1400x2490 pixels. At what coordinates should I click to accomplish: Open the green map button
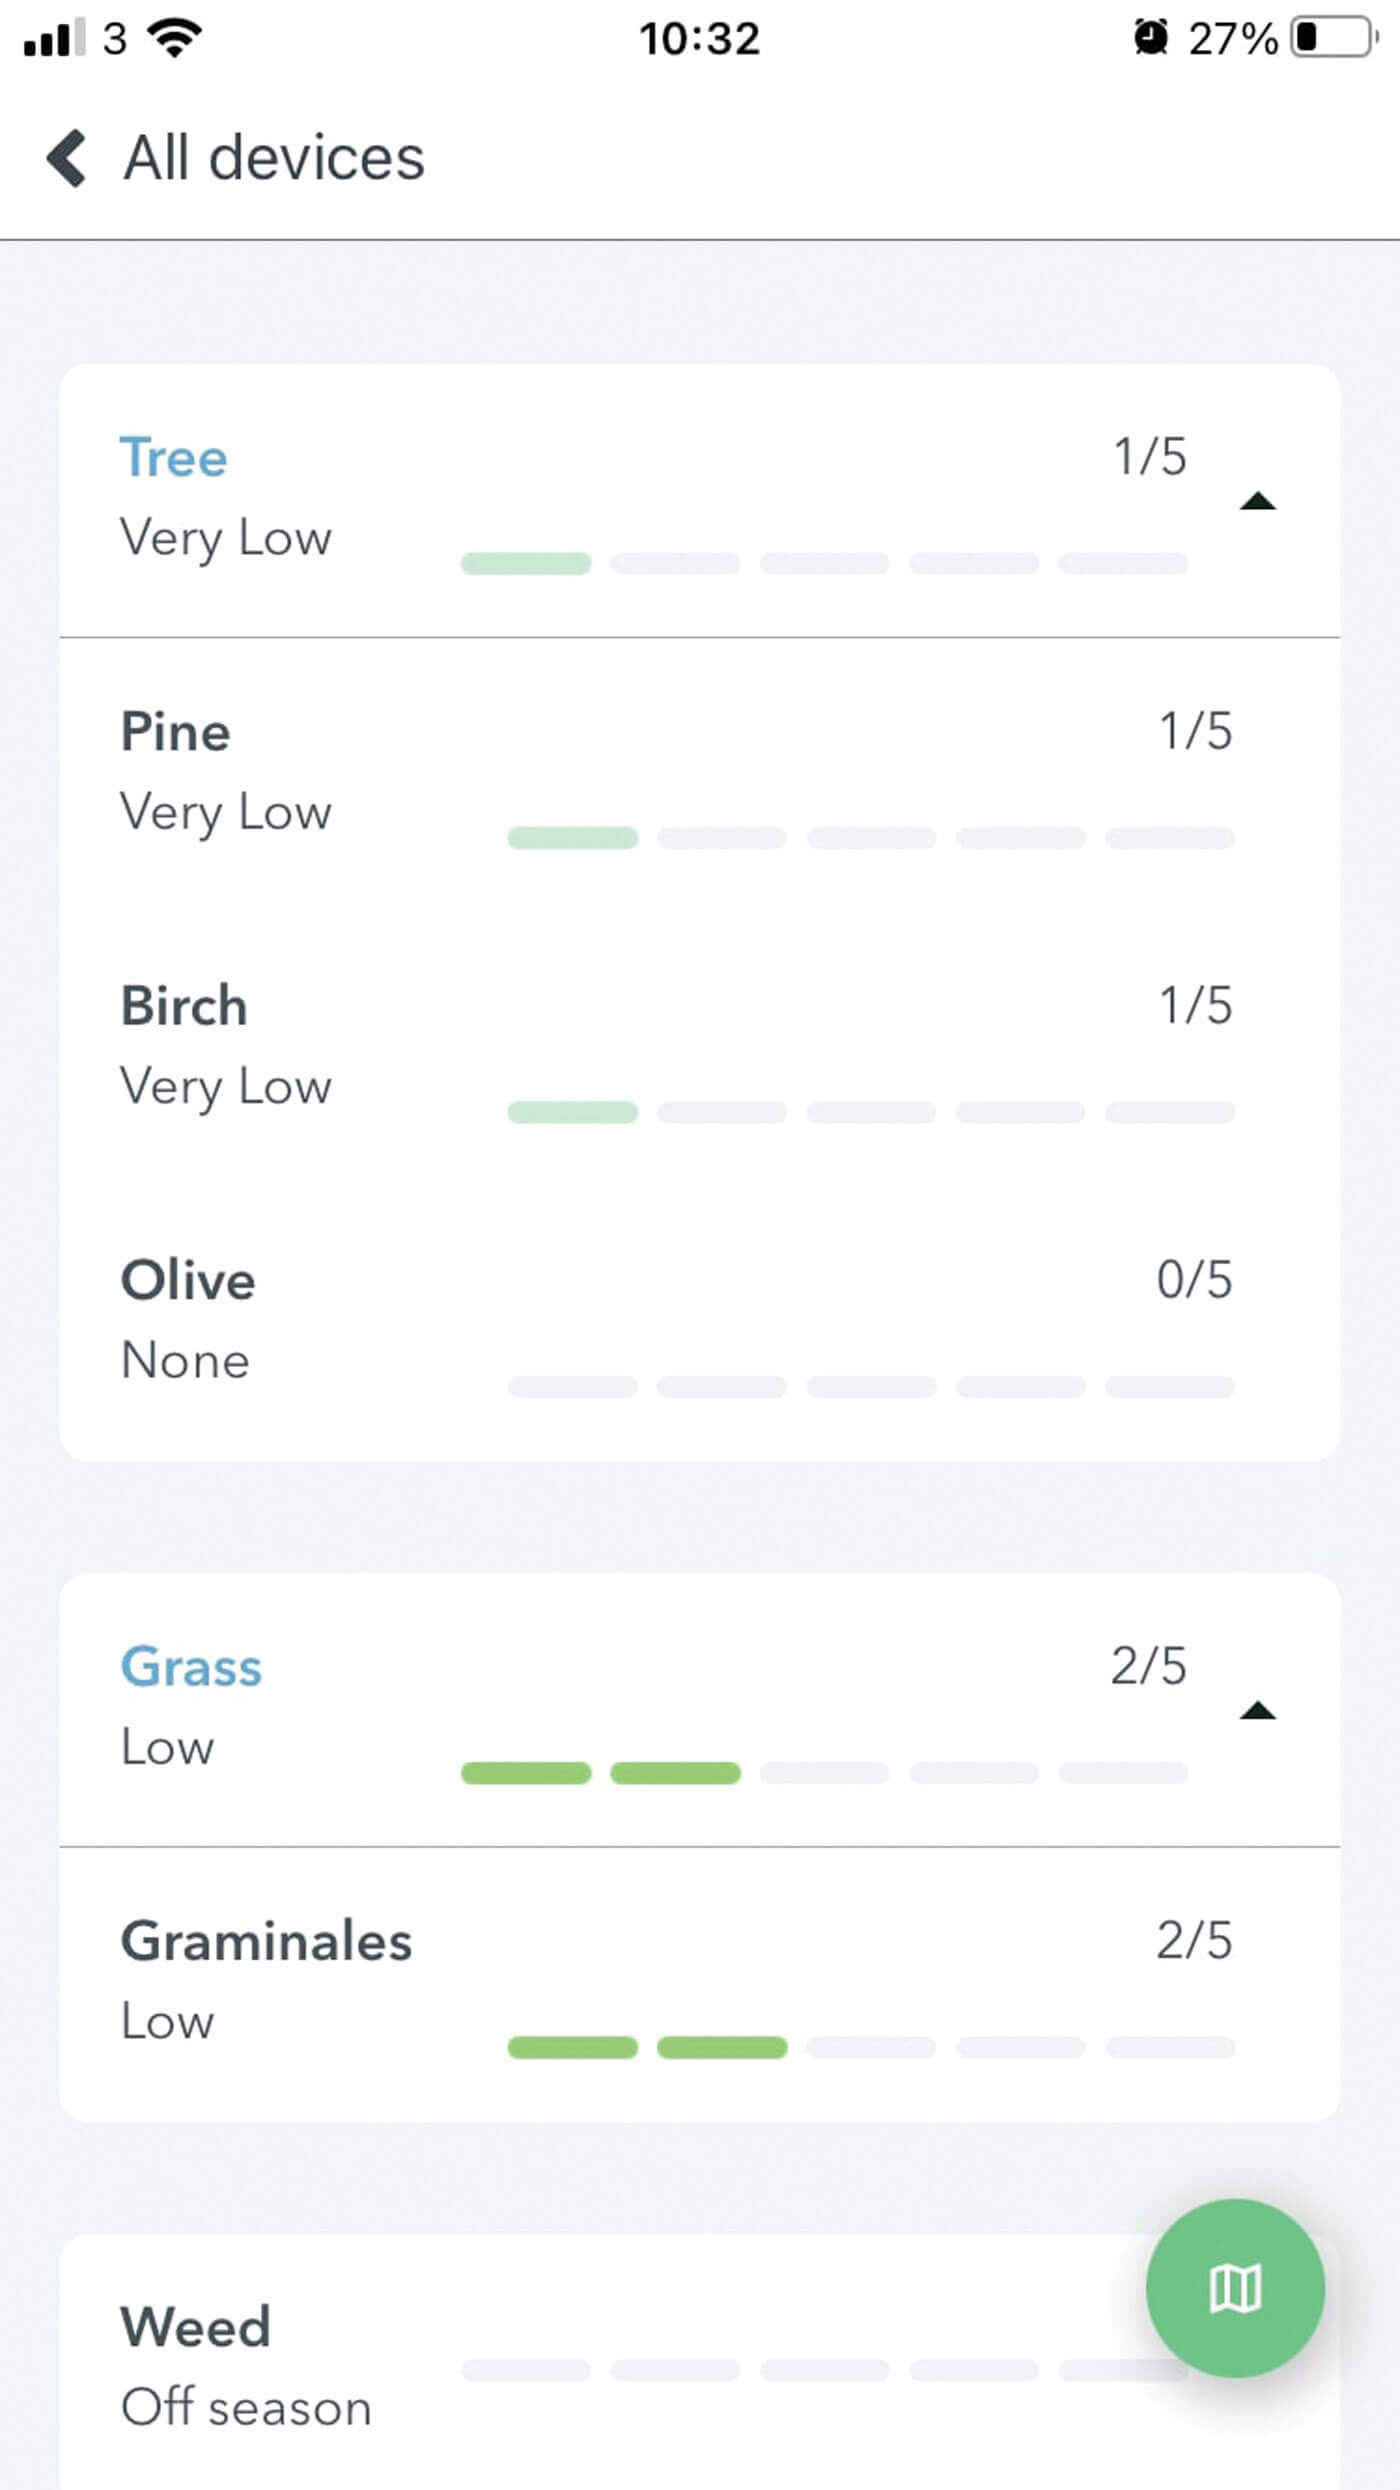pyautogui.click(x=1235, y=2287)
